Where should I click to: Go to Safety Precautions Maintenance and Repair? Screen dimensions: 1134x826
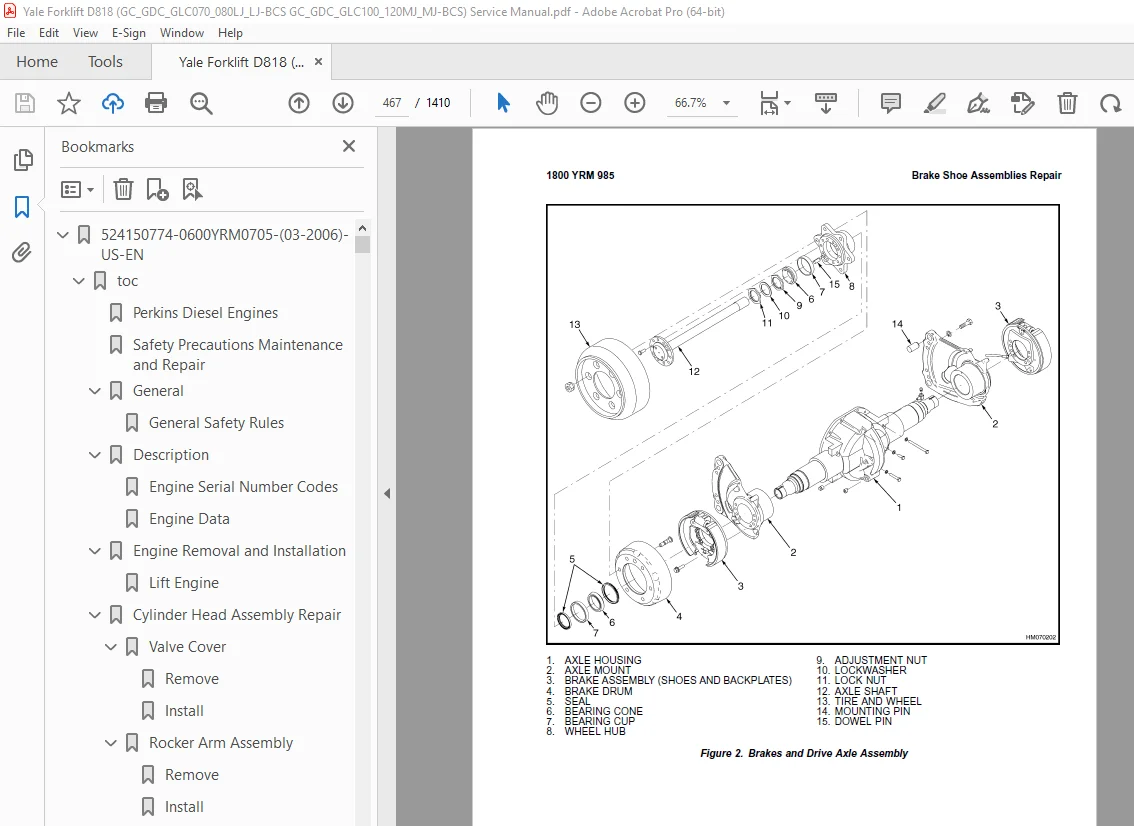[238, 354]
